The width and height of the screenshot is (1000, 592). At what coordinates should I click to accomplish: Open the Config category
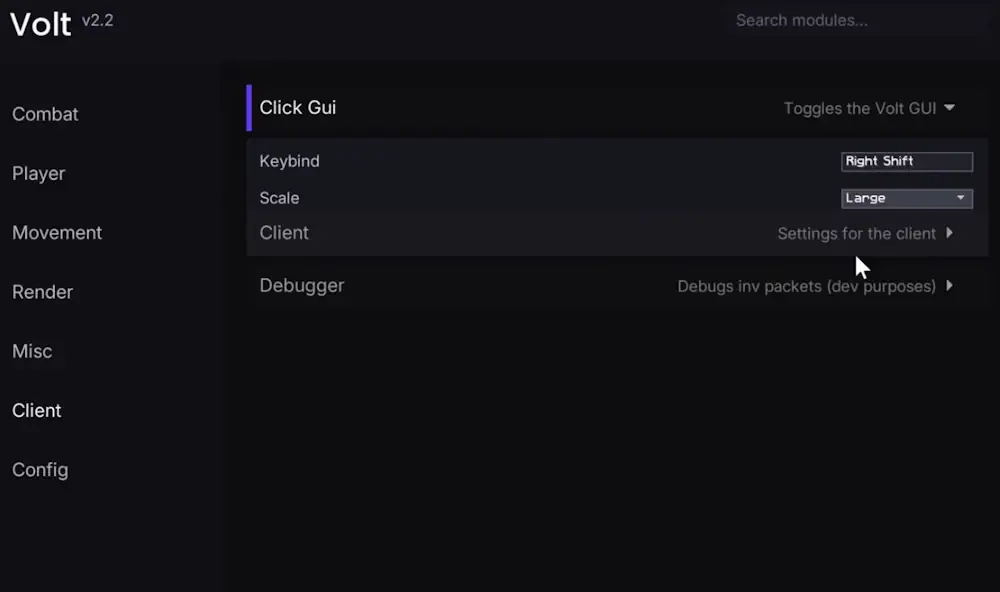(40, 469)
